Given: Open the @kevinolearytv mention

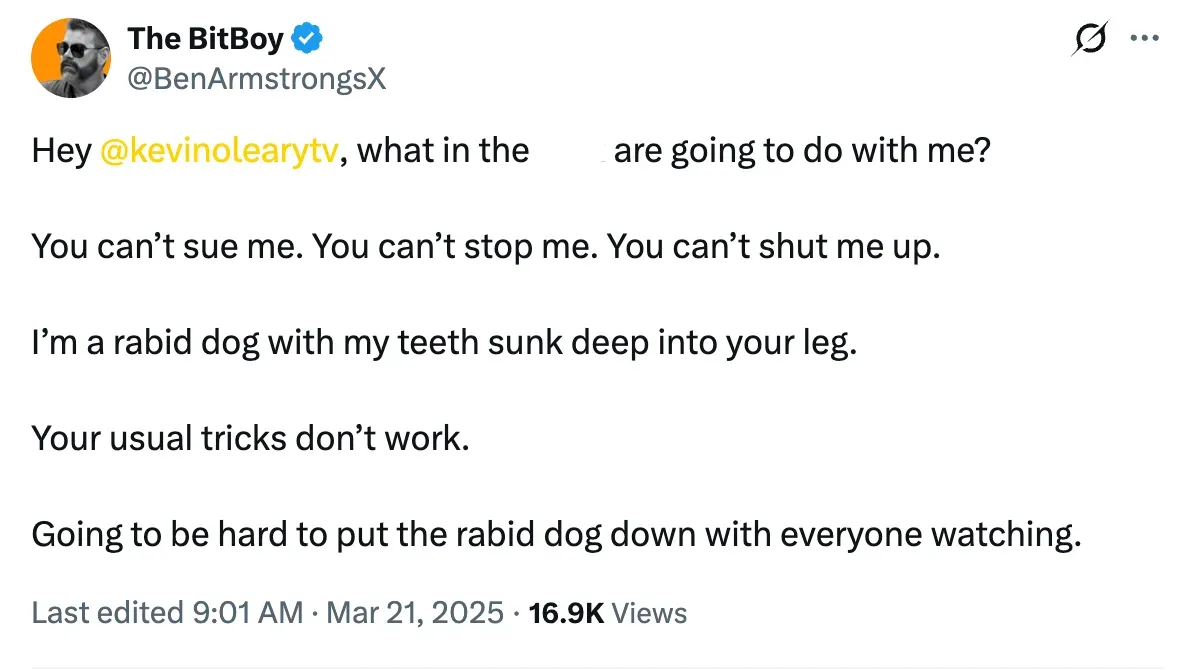Looking at the screenshot, I should coord(220,151).
